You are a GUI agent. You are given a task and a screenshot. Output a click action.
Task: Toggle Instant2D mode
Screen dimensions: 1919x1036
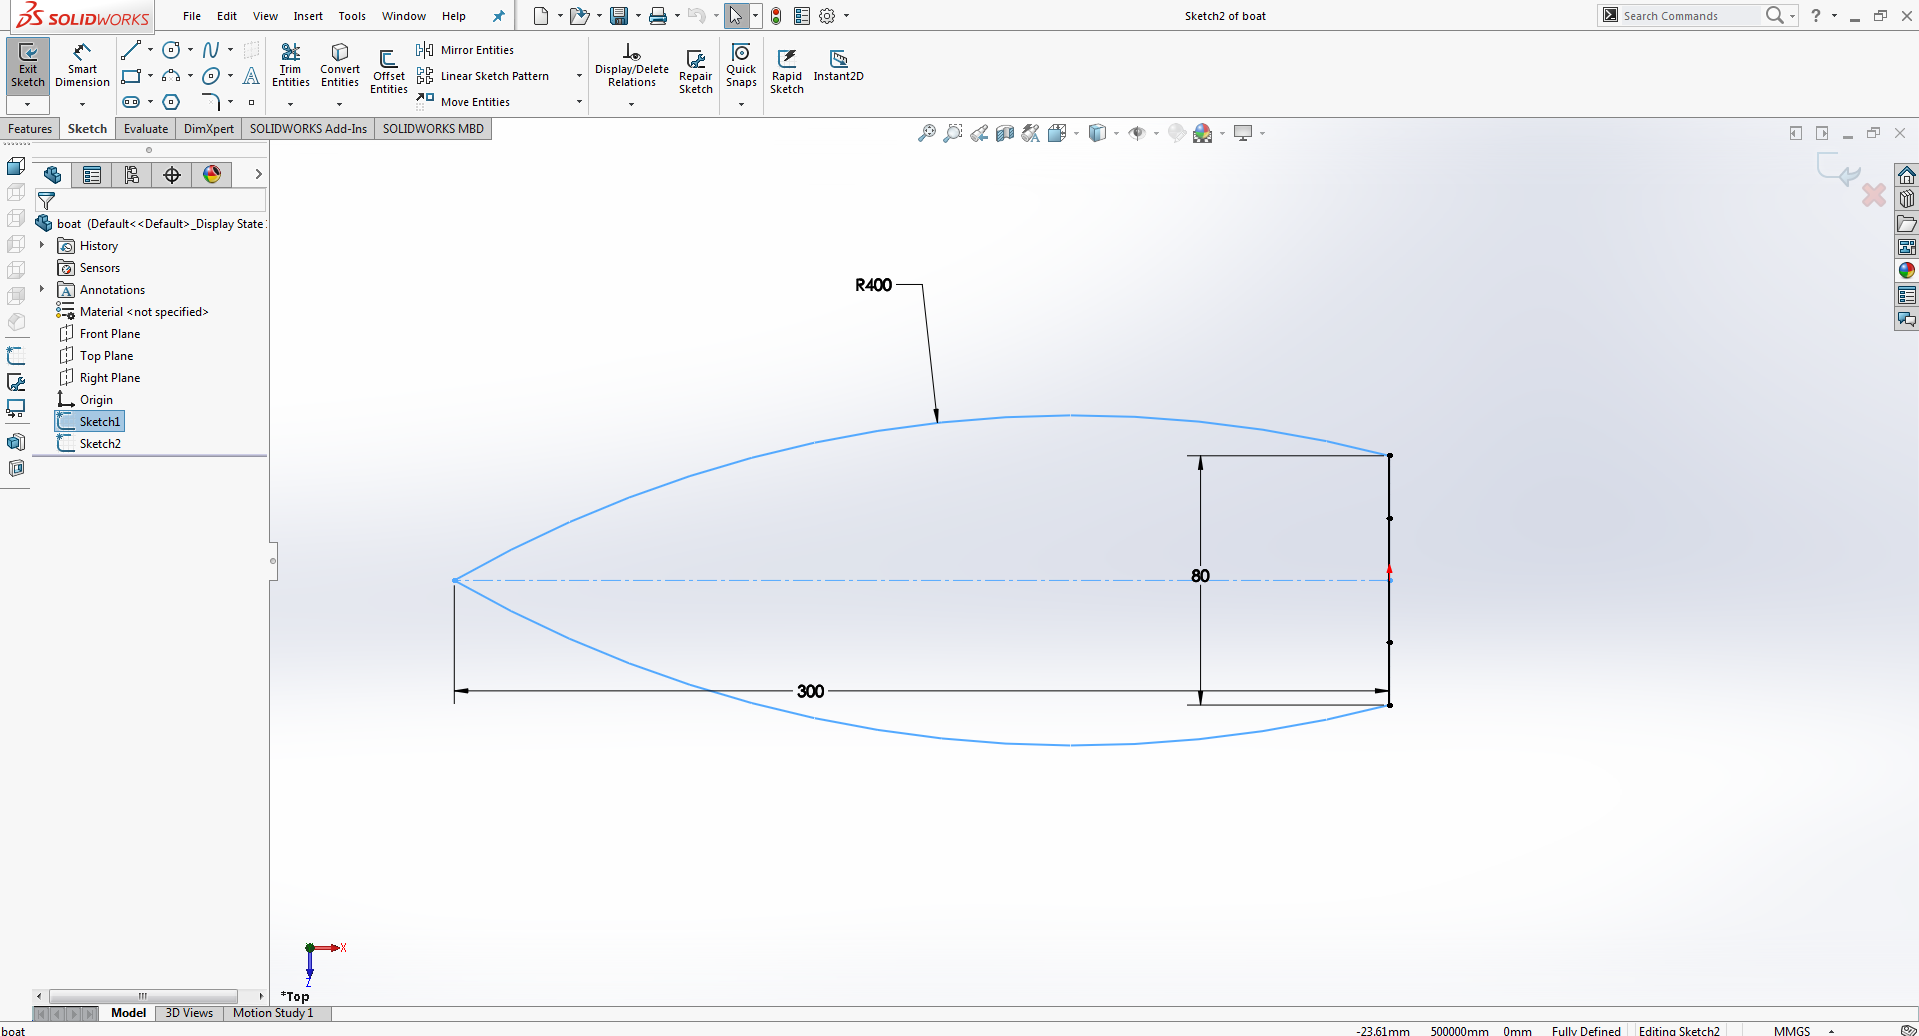pos(838,65)
